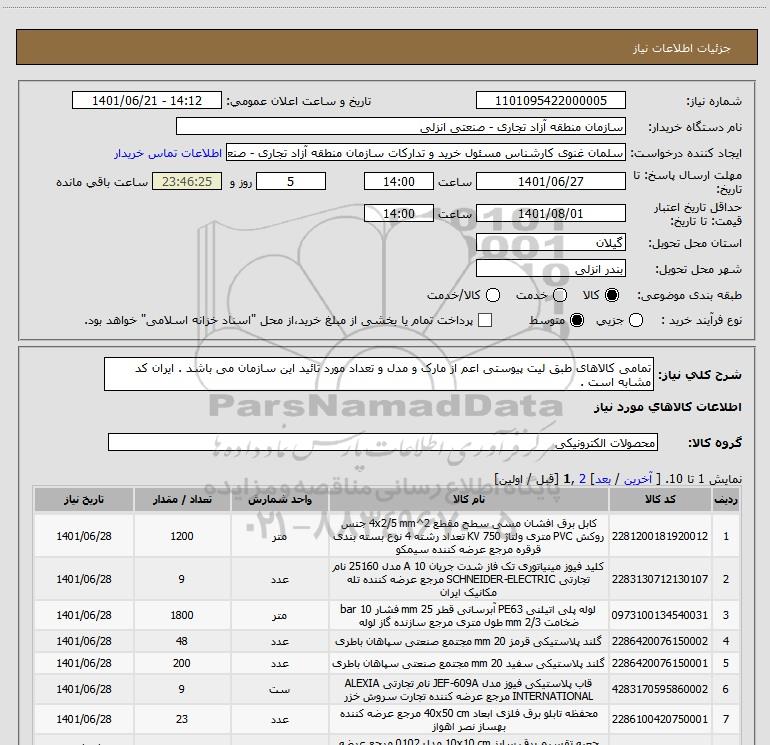Click delivery city field بندر انزلی
Viewport: 770px width, 745px height.
coord(550,268)
